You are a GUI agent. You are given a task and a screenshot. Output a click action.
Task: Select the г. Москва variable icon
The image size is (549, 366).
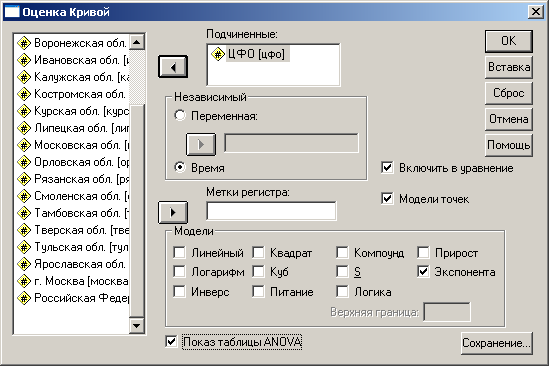[x=24, y=281]
